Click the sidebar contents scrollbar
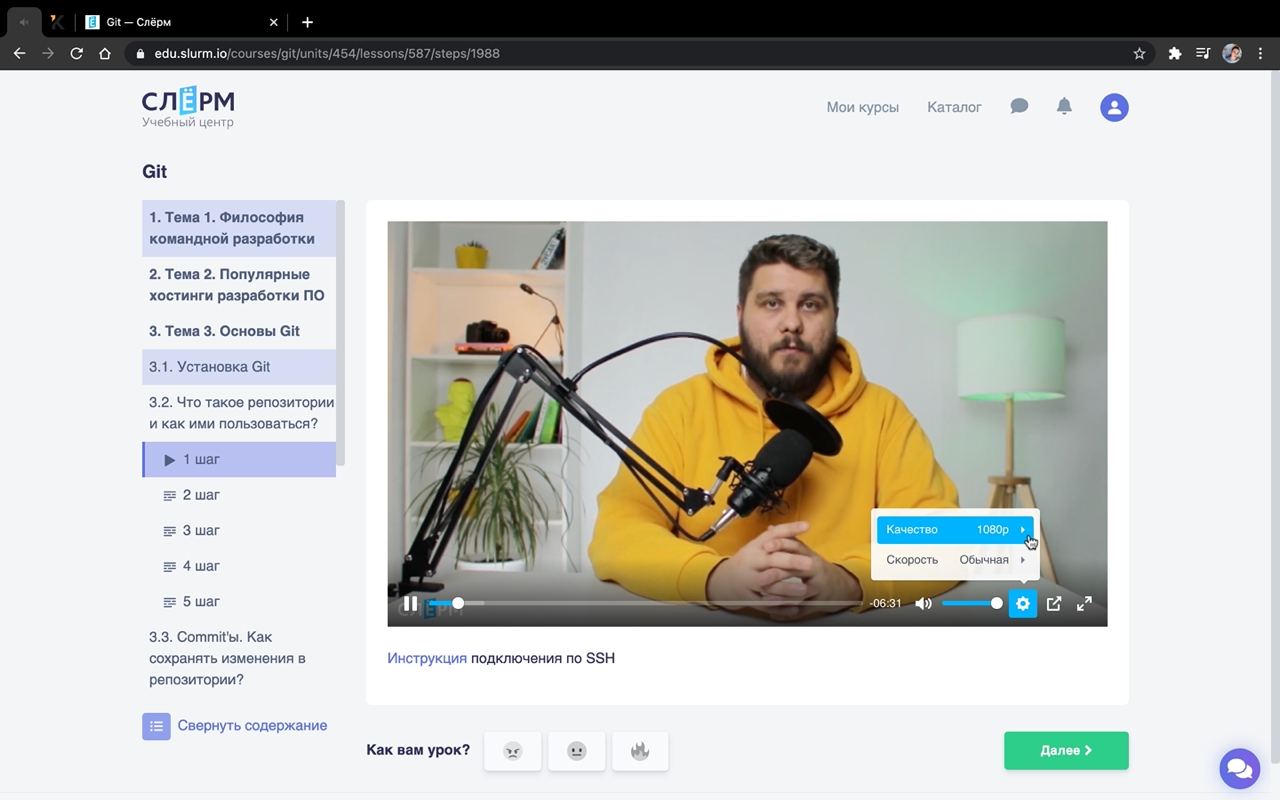 point(341,333)
